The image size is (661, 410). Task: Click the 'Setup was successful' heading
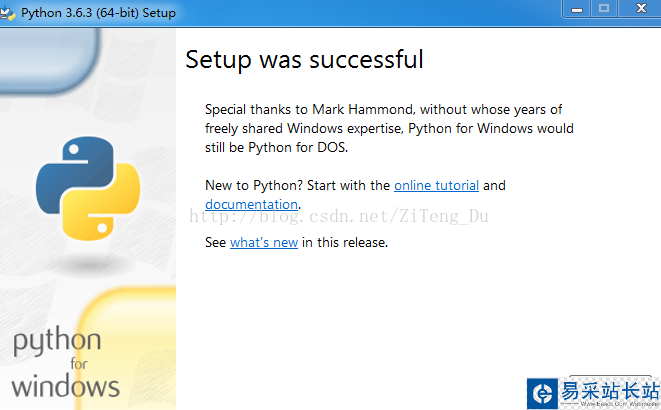(x=304, y=59)
